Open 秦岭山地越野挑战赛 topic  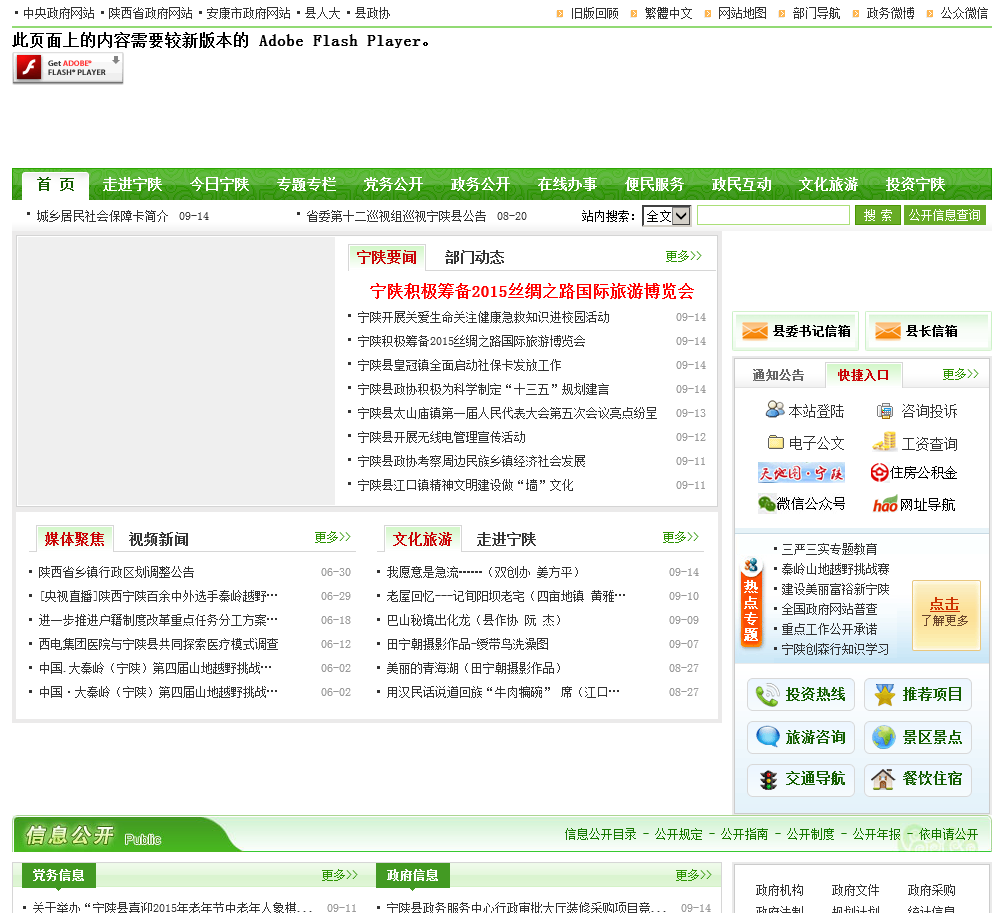(x=836, y=569)
